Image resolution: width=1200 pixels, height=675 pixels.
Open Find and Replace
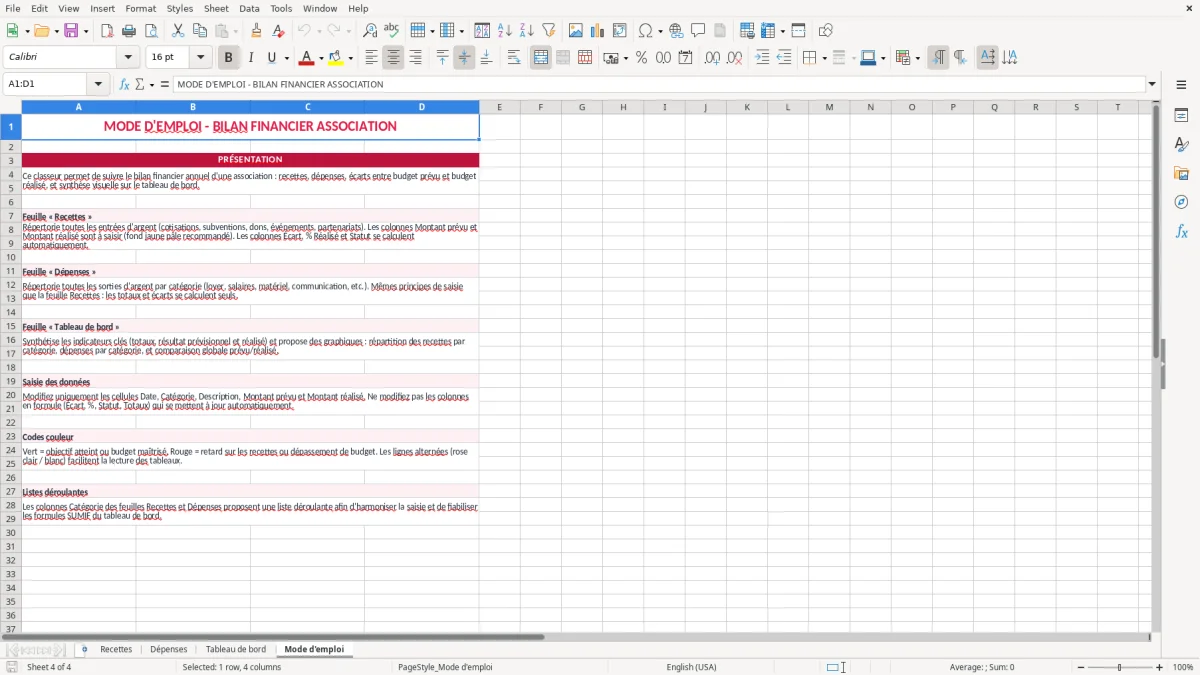(370, 31)
